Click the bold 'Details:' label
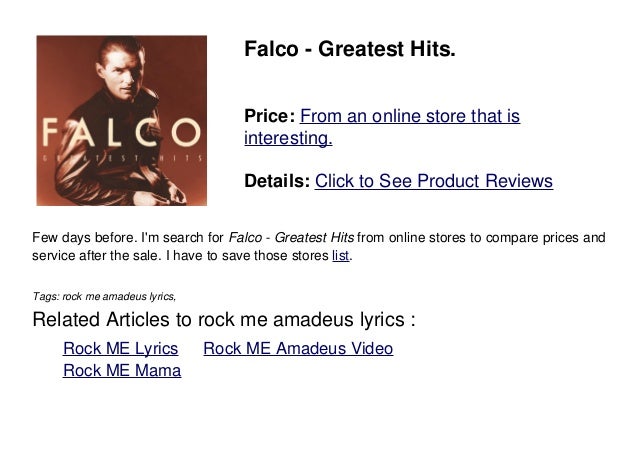 pos(277,181)
